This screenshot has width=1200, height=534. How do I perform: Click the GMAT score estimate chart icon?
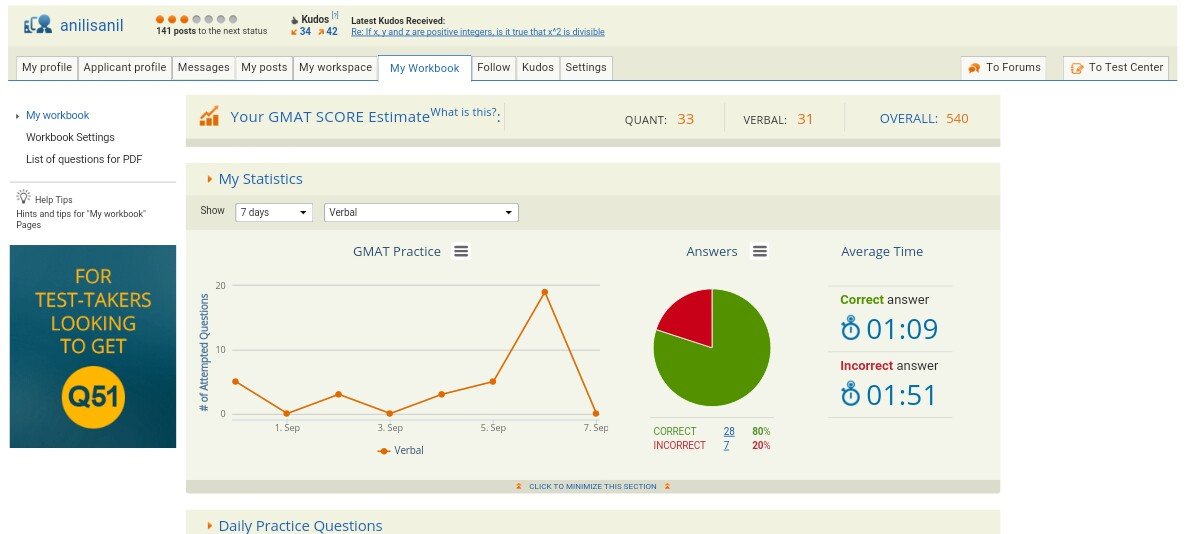click(209, 117)
